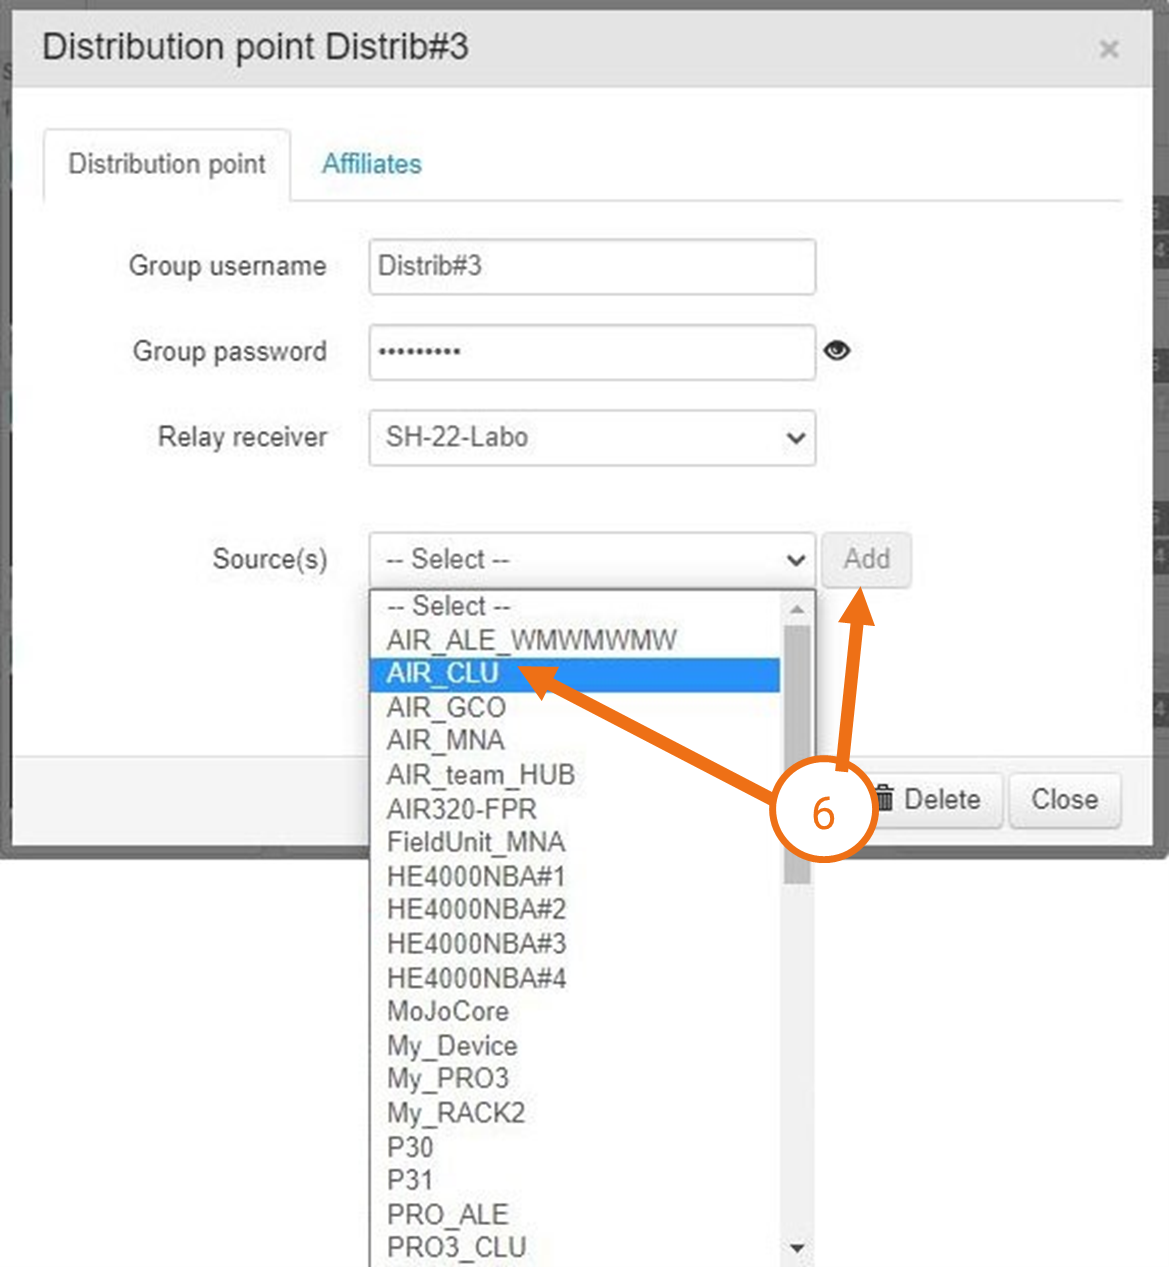Click the Add source button
Viewport: 1169px width, 1267px height.
[866, 559]
